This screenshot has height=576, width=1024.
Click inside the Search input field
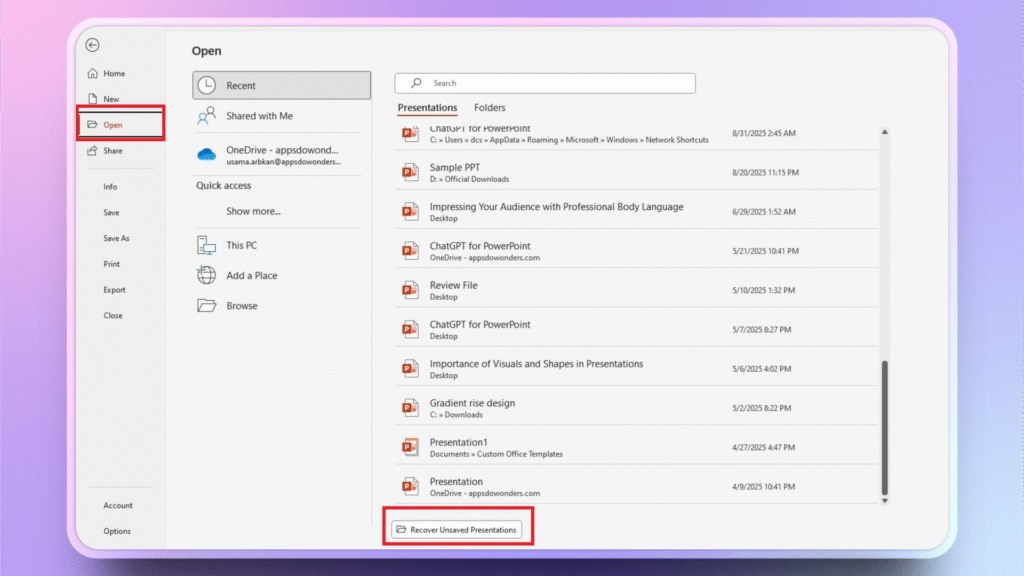(x=545, y=83)
